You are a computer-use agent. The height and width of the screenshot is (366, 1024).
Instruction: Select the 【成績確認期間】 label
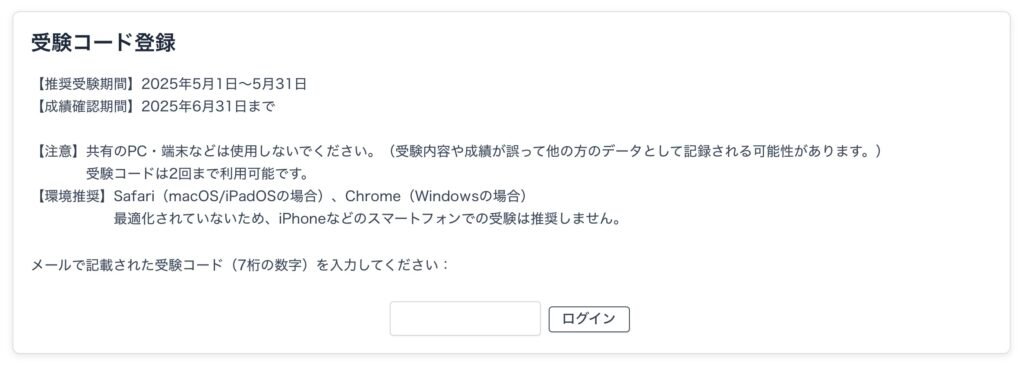click(x=86, y=107)
